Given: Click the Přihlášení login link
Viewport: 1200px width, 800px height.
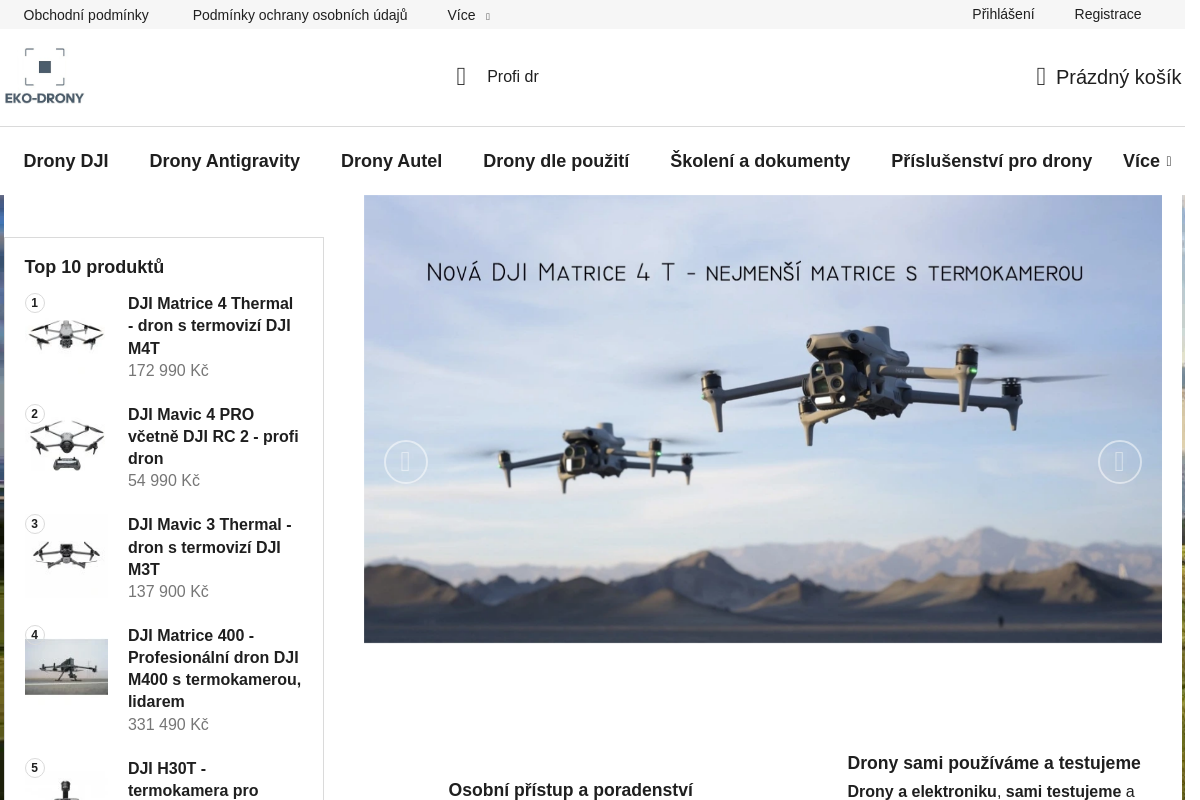Looking at the screenshot, I should tap(1002, 14).
